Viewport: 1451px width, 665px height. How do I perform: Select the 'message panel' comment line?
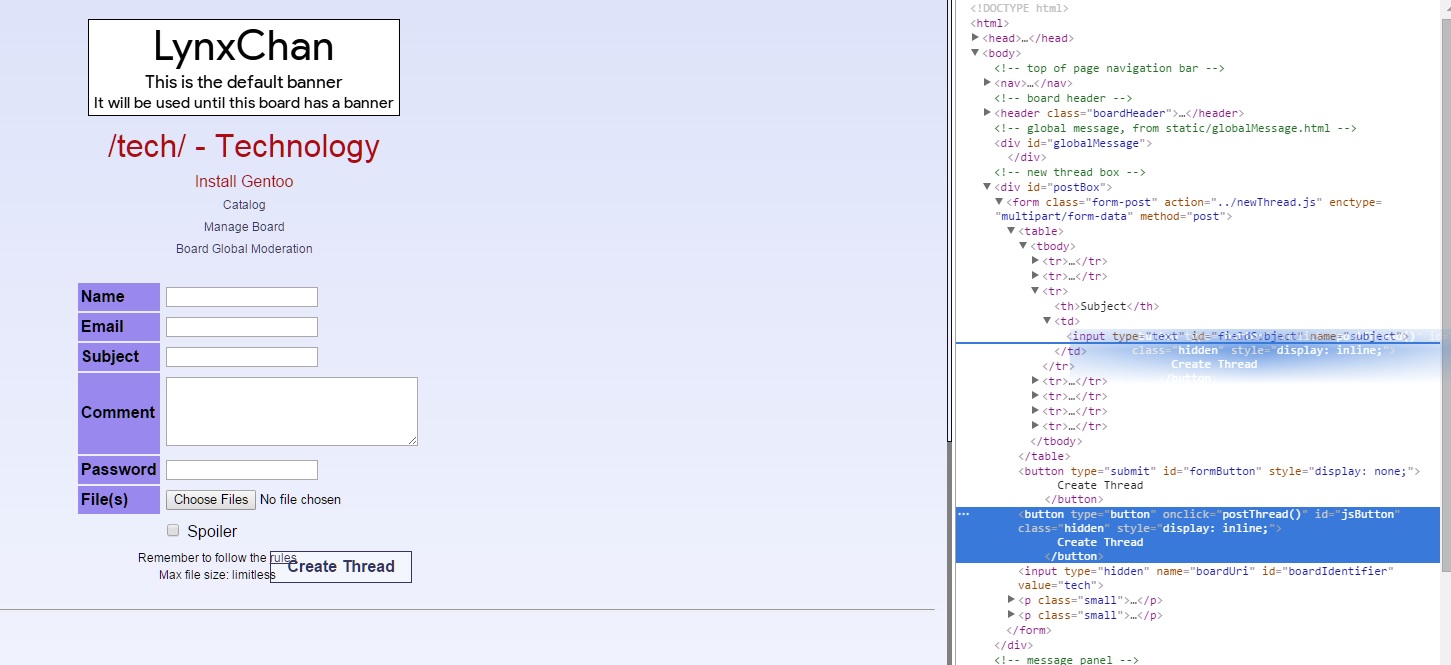coord(1066,659)
